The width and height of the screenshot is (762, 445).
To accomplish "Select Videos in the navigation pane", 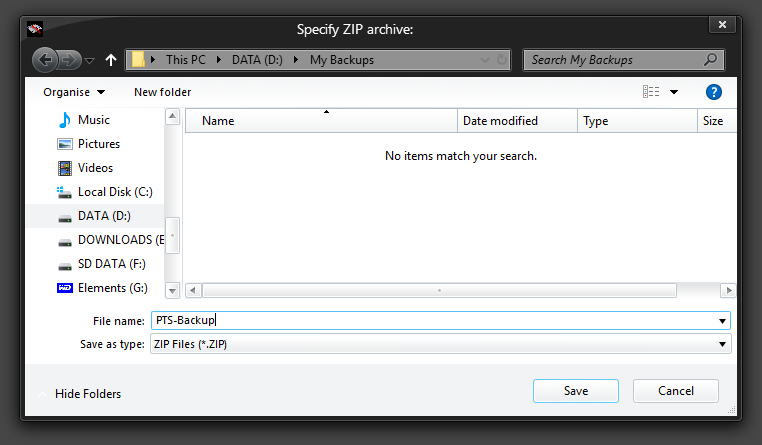I will 95,168.
